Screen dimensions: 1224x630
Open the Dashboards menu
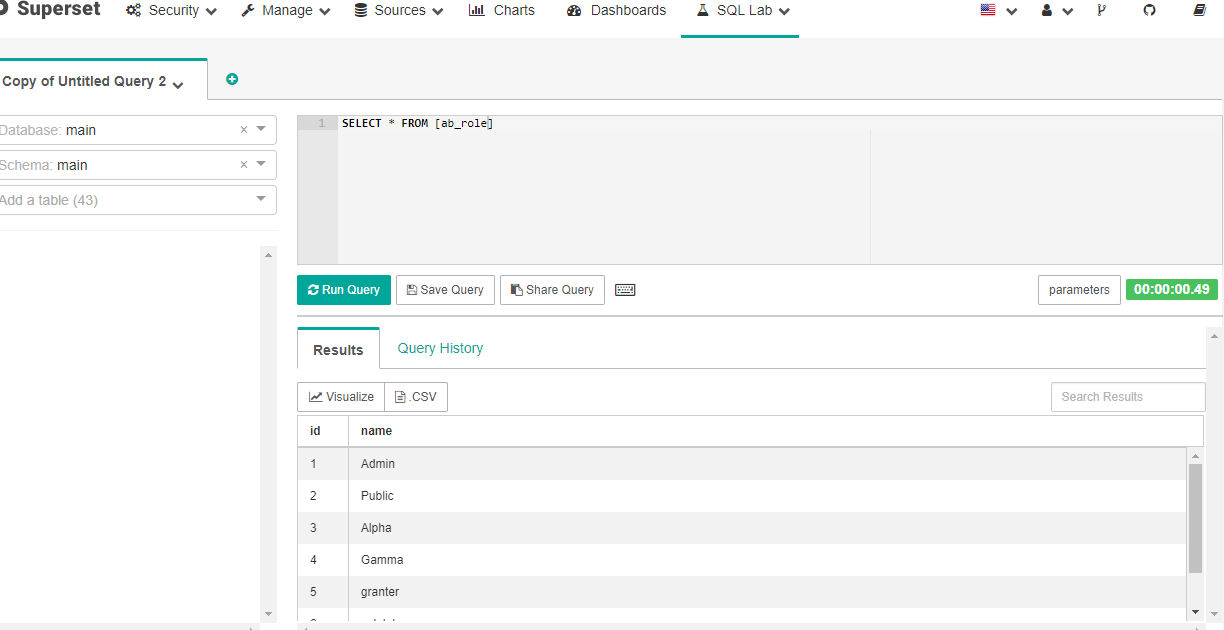coord(615,10)
